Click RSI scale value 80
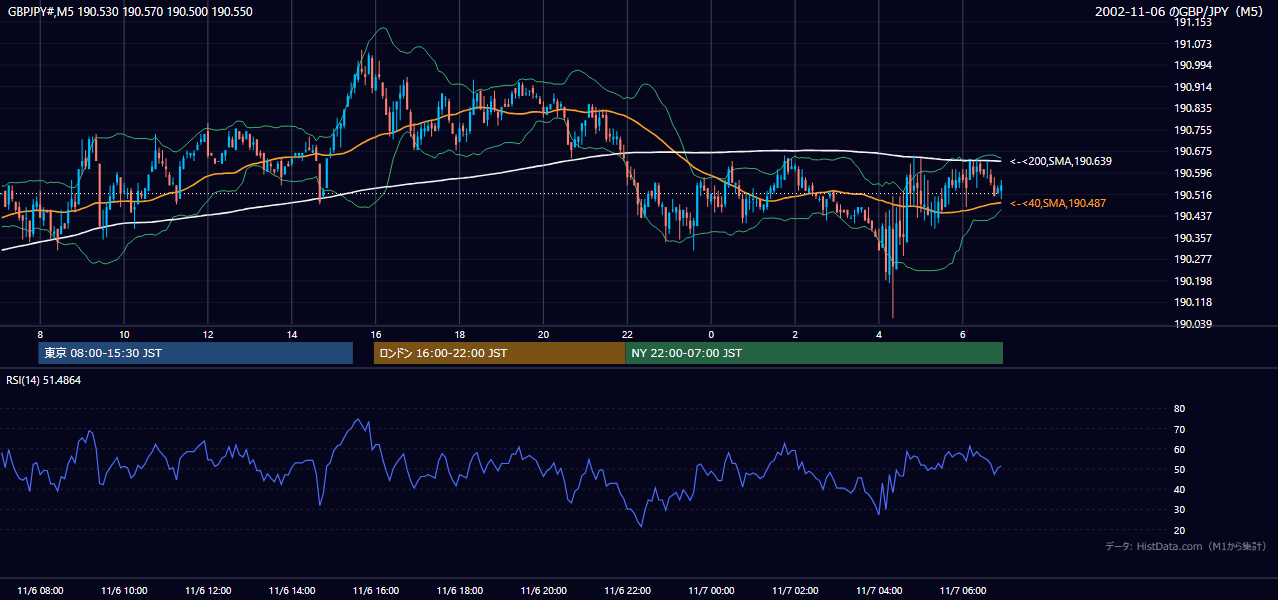 click(x=1179, y=409)
